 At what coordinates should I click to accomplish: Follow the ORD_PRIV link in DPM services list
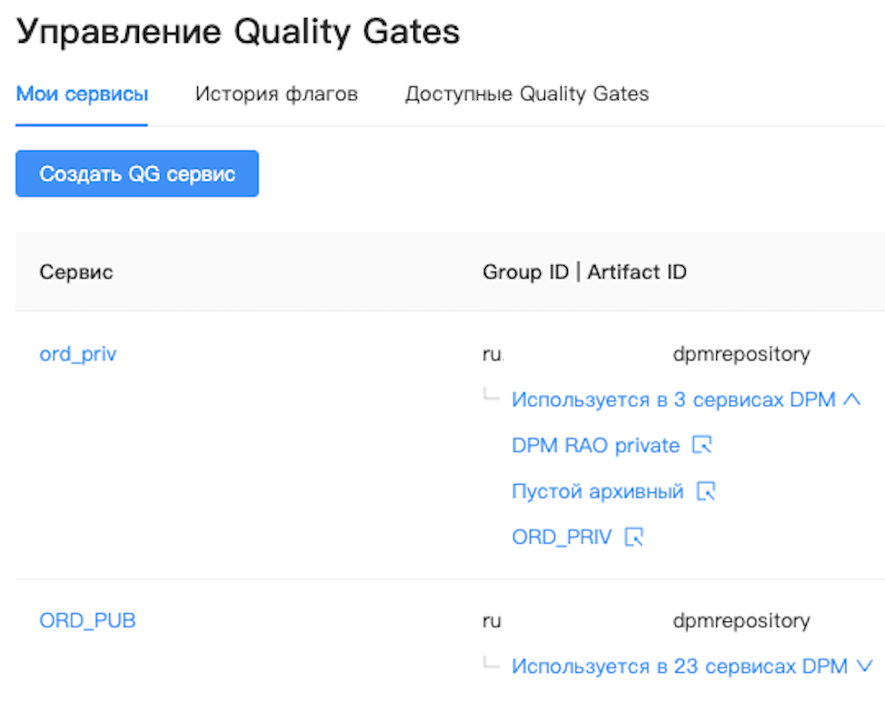[x=561, y=538]
